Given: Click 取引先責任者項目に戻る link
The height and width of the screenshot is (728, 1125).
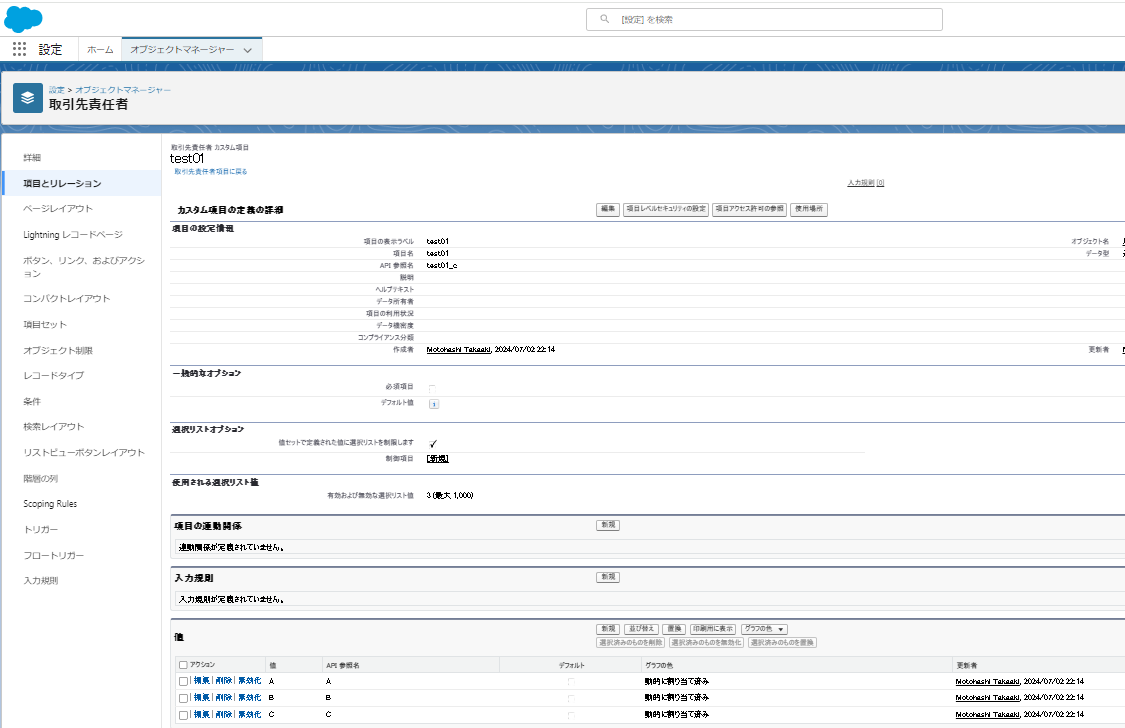Looking at the screenshot, I should pos(210,171).
